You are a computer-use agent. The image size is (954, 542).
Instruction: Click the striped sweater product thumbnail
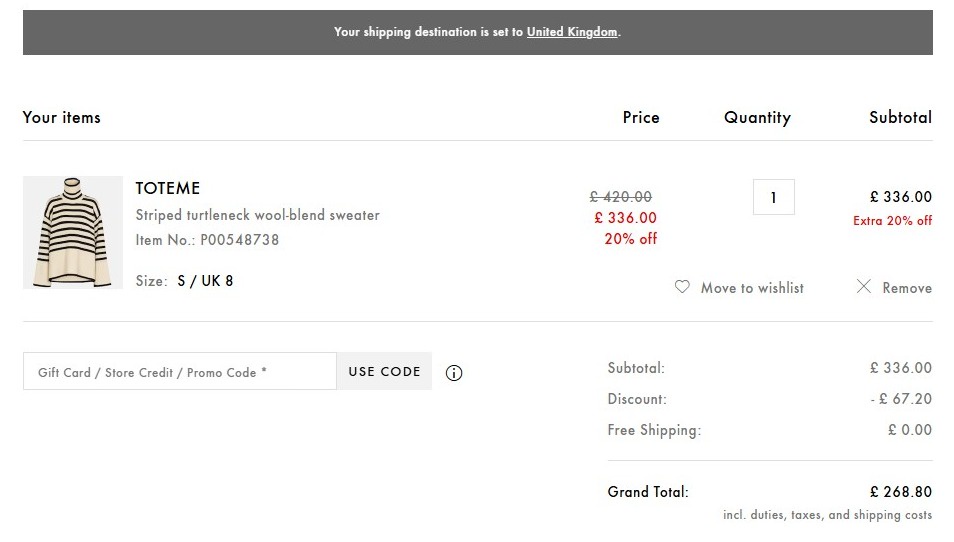point(73,232)
